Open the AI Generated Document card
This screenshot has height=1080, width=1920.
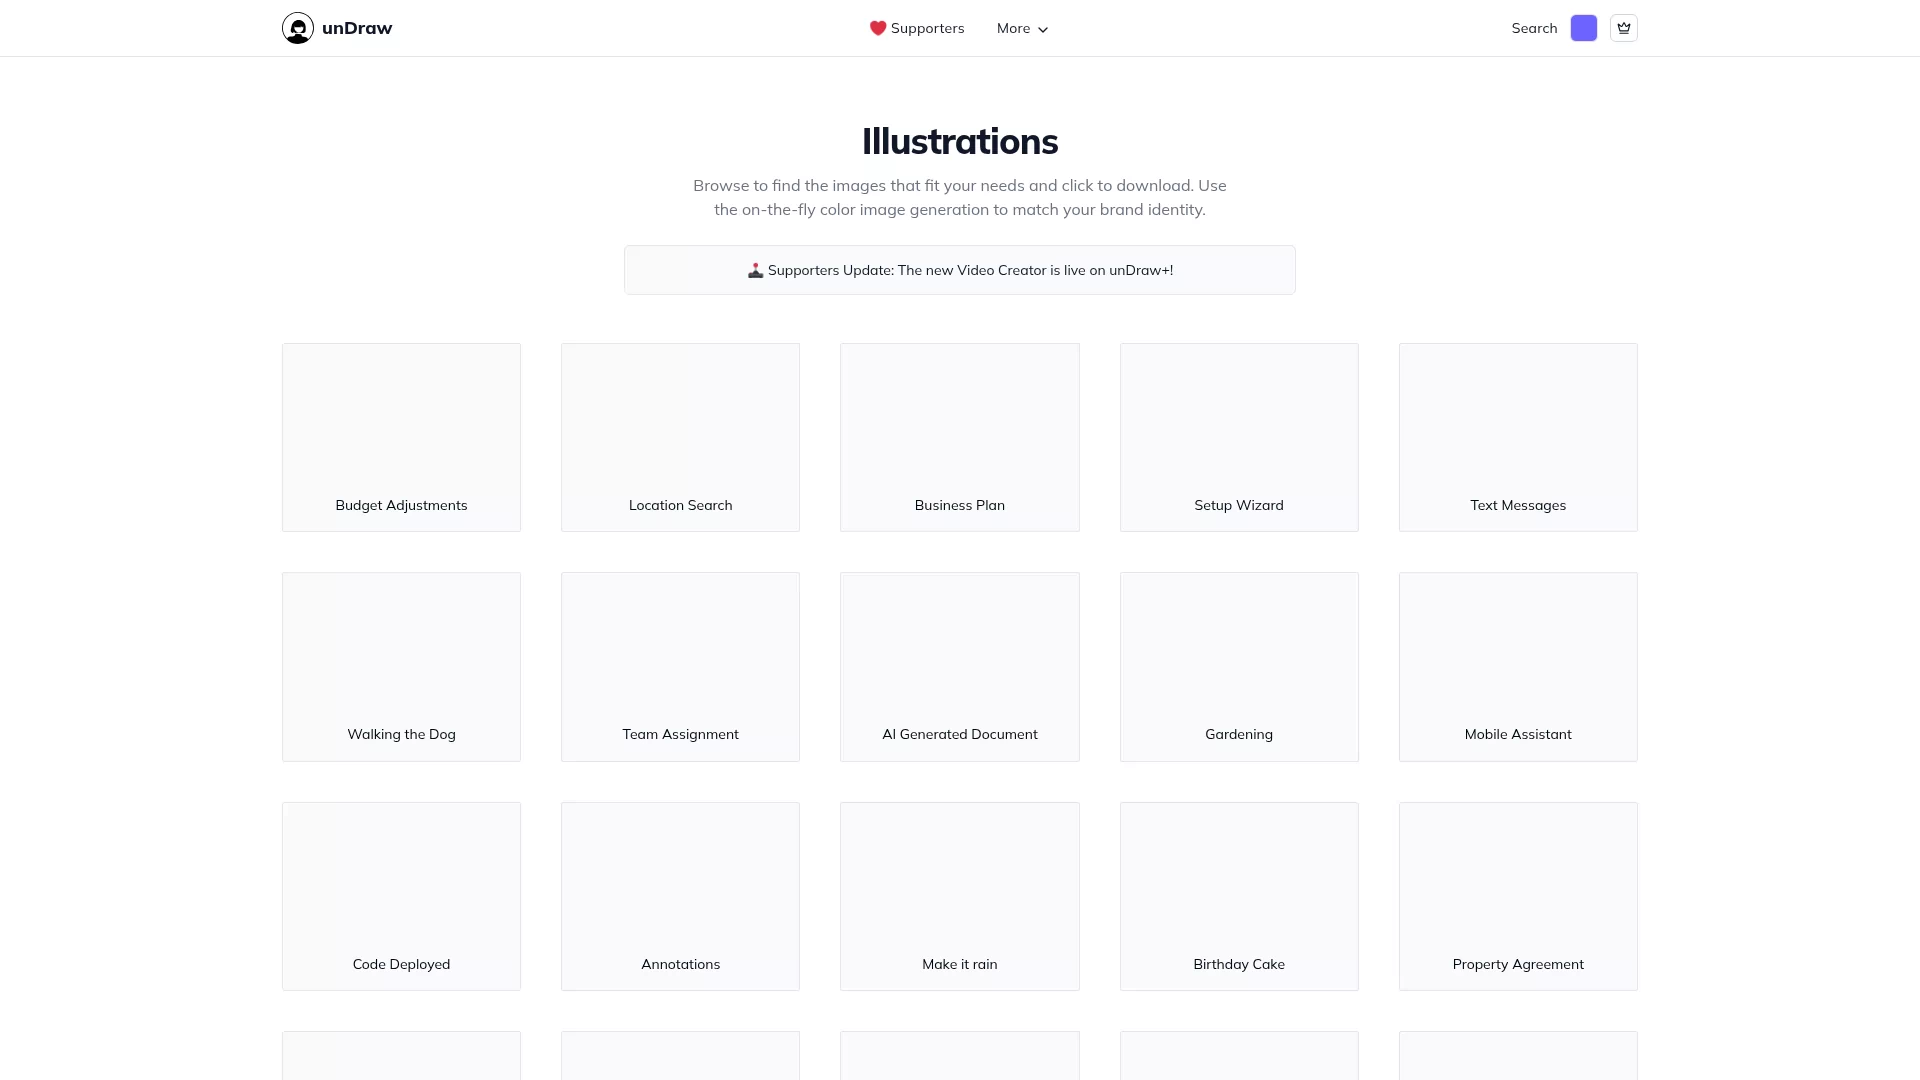click(x=960, y=667)
